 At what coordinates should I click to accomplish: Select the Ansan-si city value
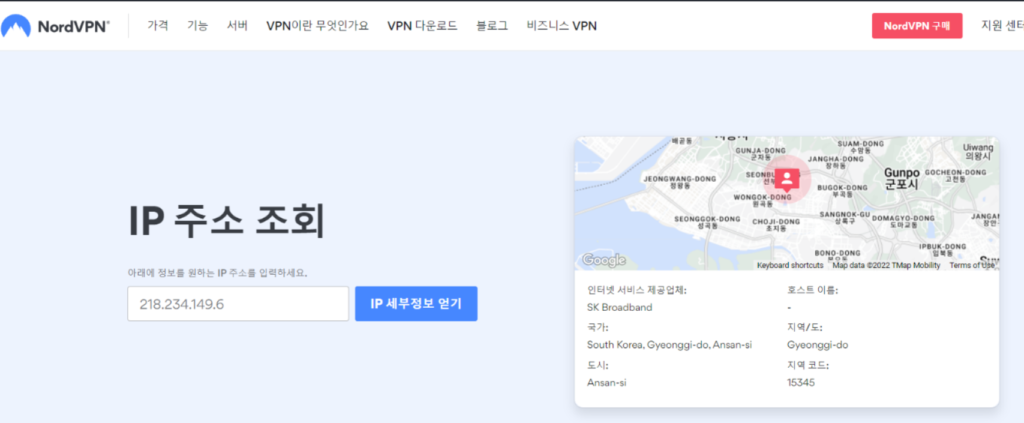click(607, 383)
